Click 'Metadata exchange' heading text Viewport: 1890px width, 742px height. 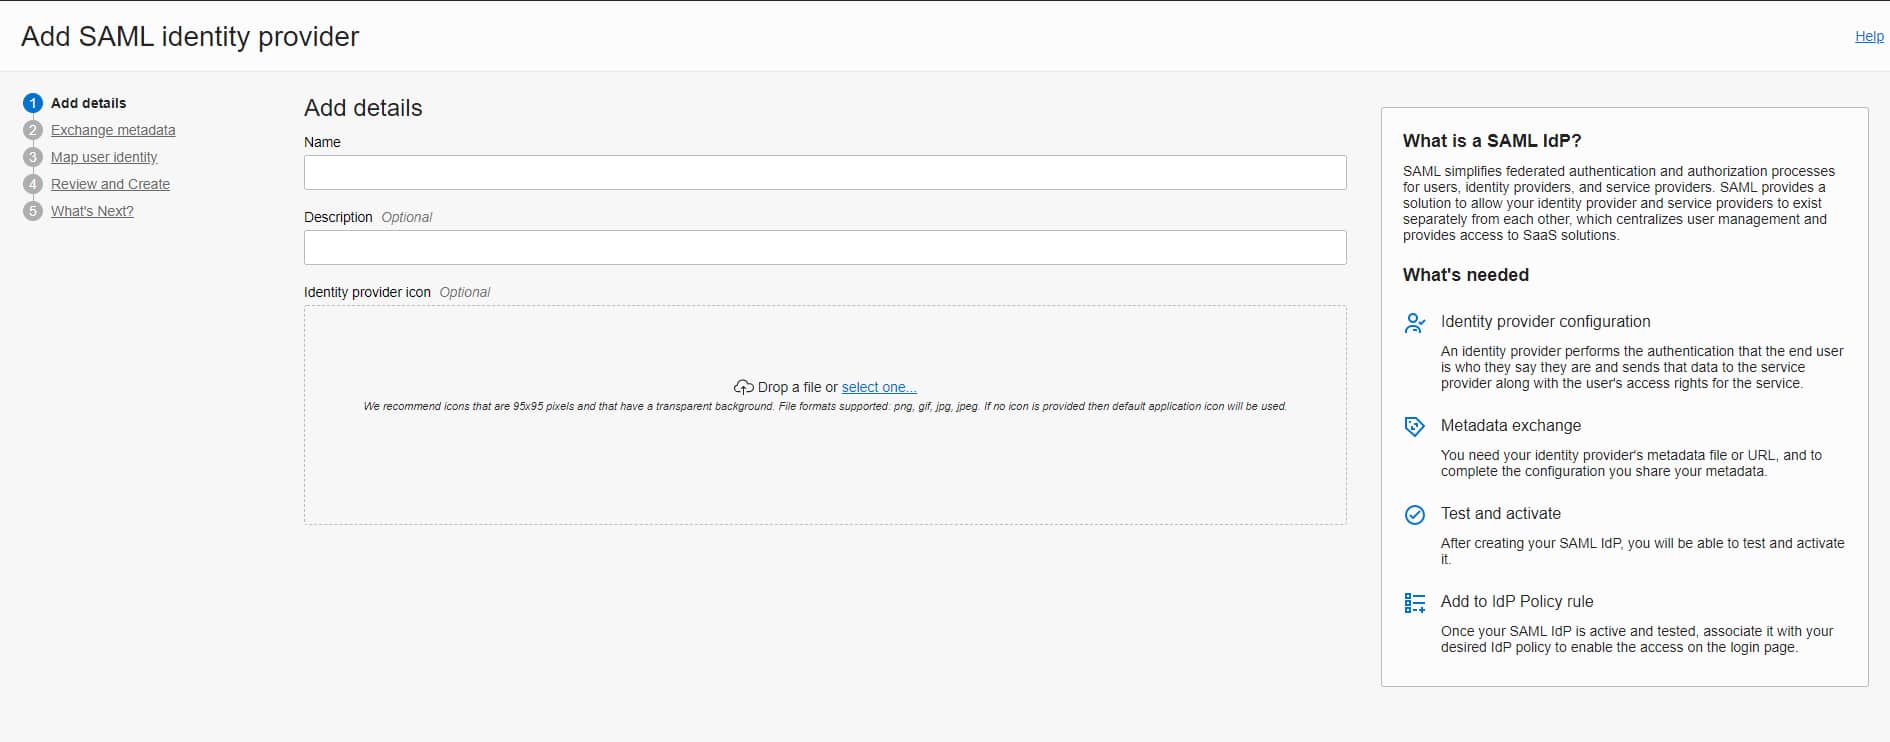click(x=1511, y=425)
